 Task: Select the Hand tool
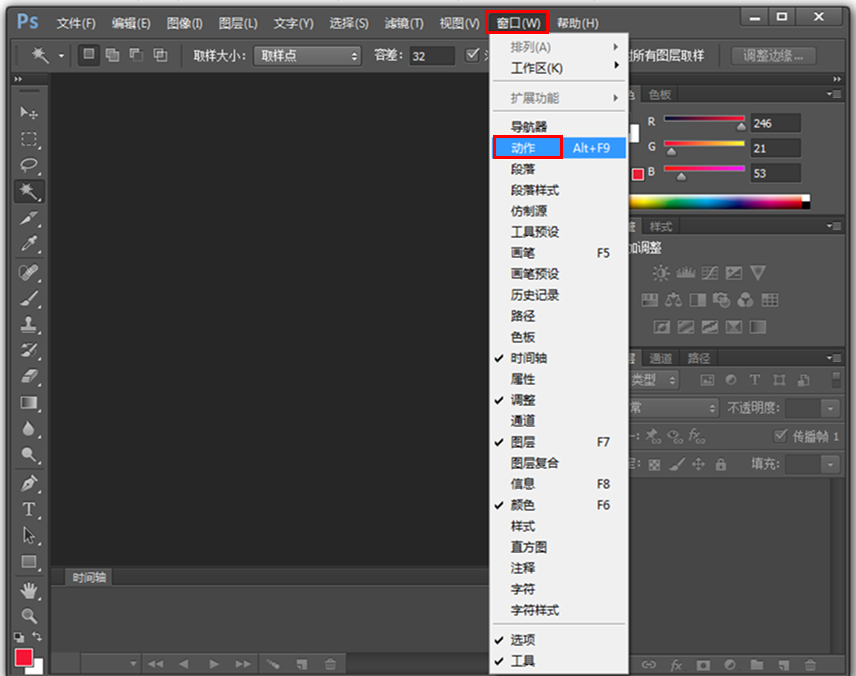pos(29,589)
